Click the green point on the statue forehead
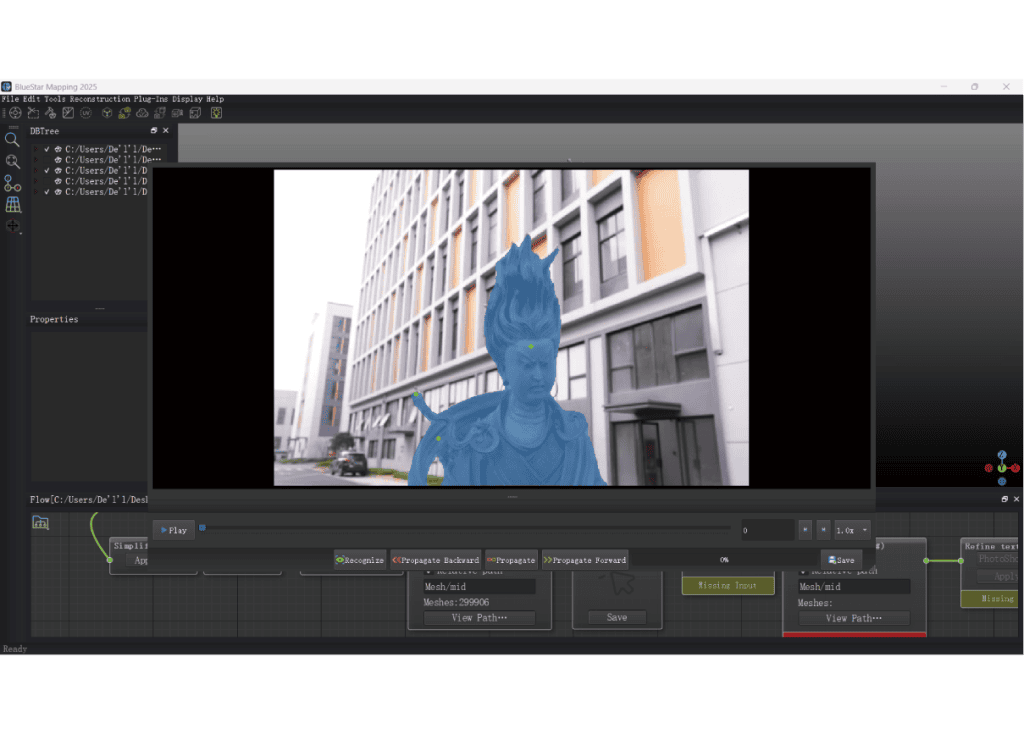1024x734 pixels. (531, 346)
